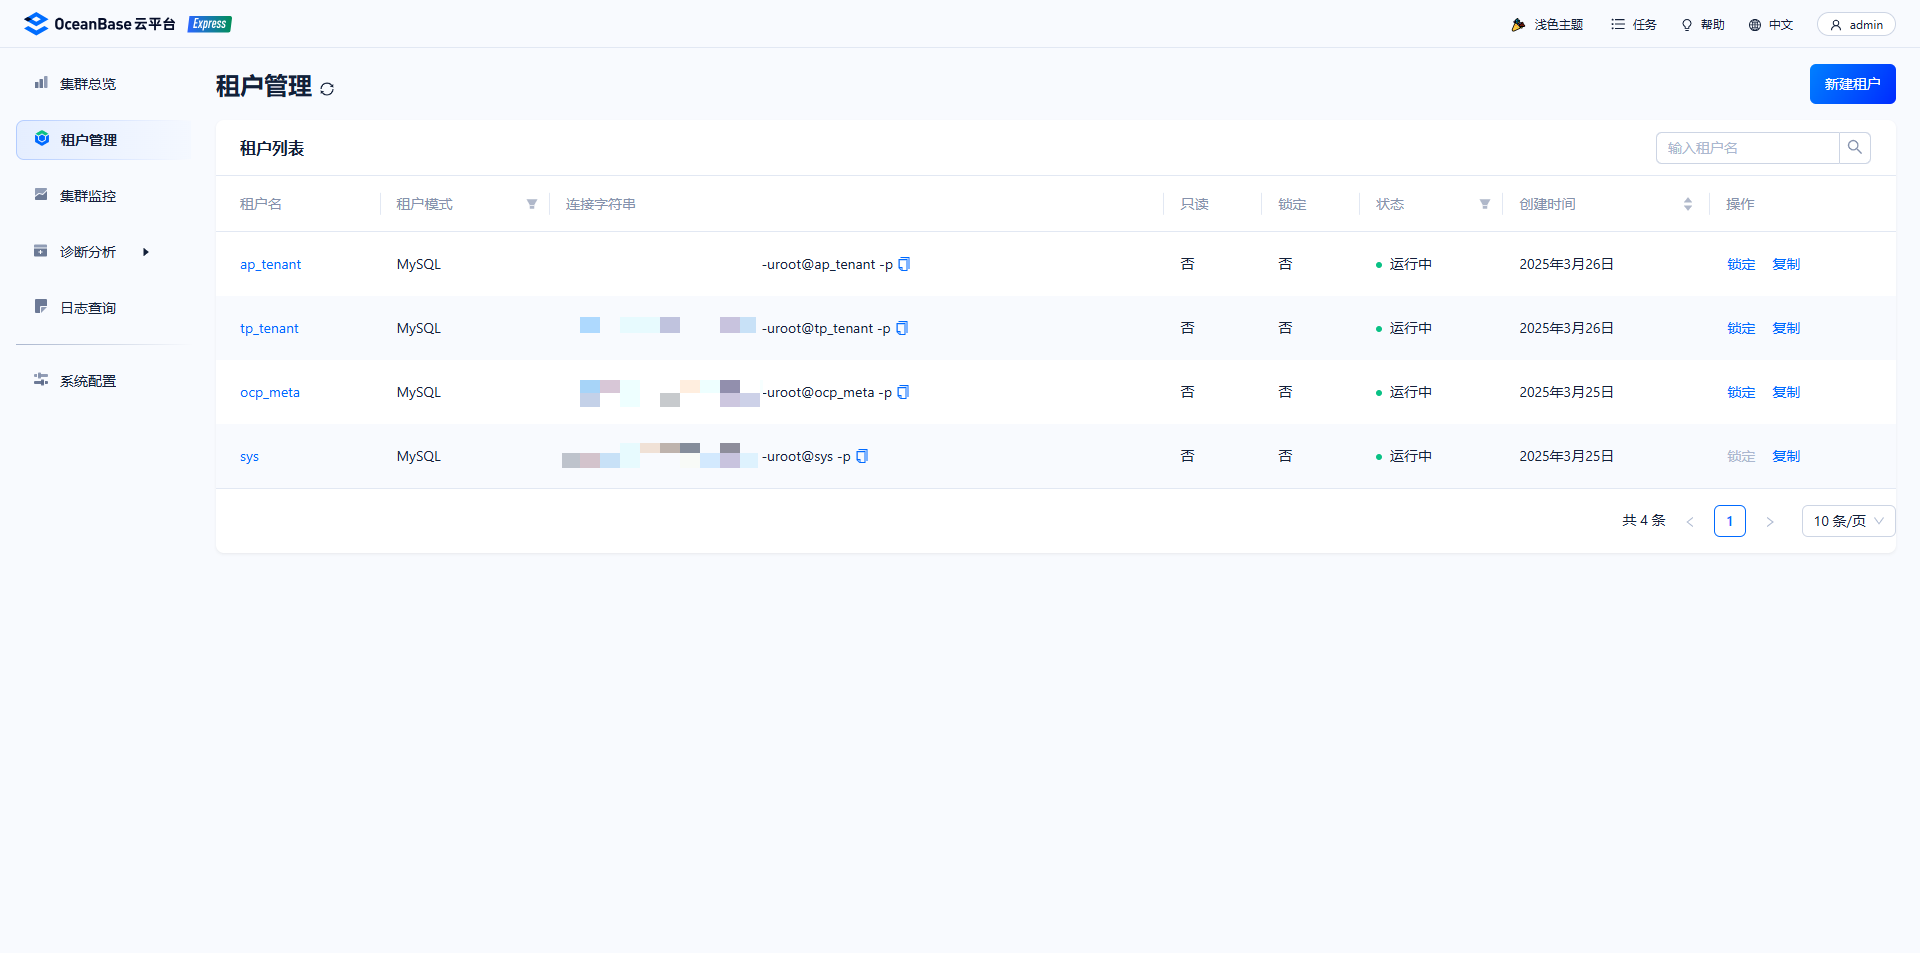Click the 帮助 lightbulb icon

1687,25
